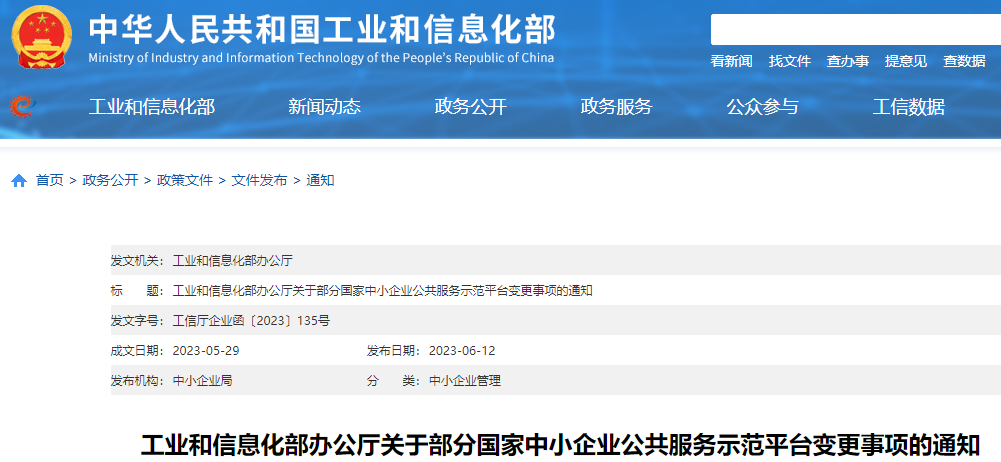
Task: Select creation date 2023-05-29
Action: pyautogui.click(x=206, y=351)
